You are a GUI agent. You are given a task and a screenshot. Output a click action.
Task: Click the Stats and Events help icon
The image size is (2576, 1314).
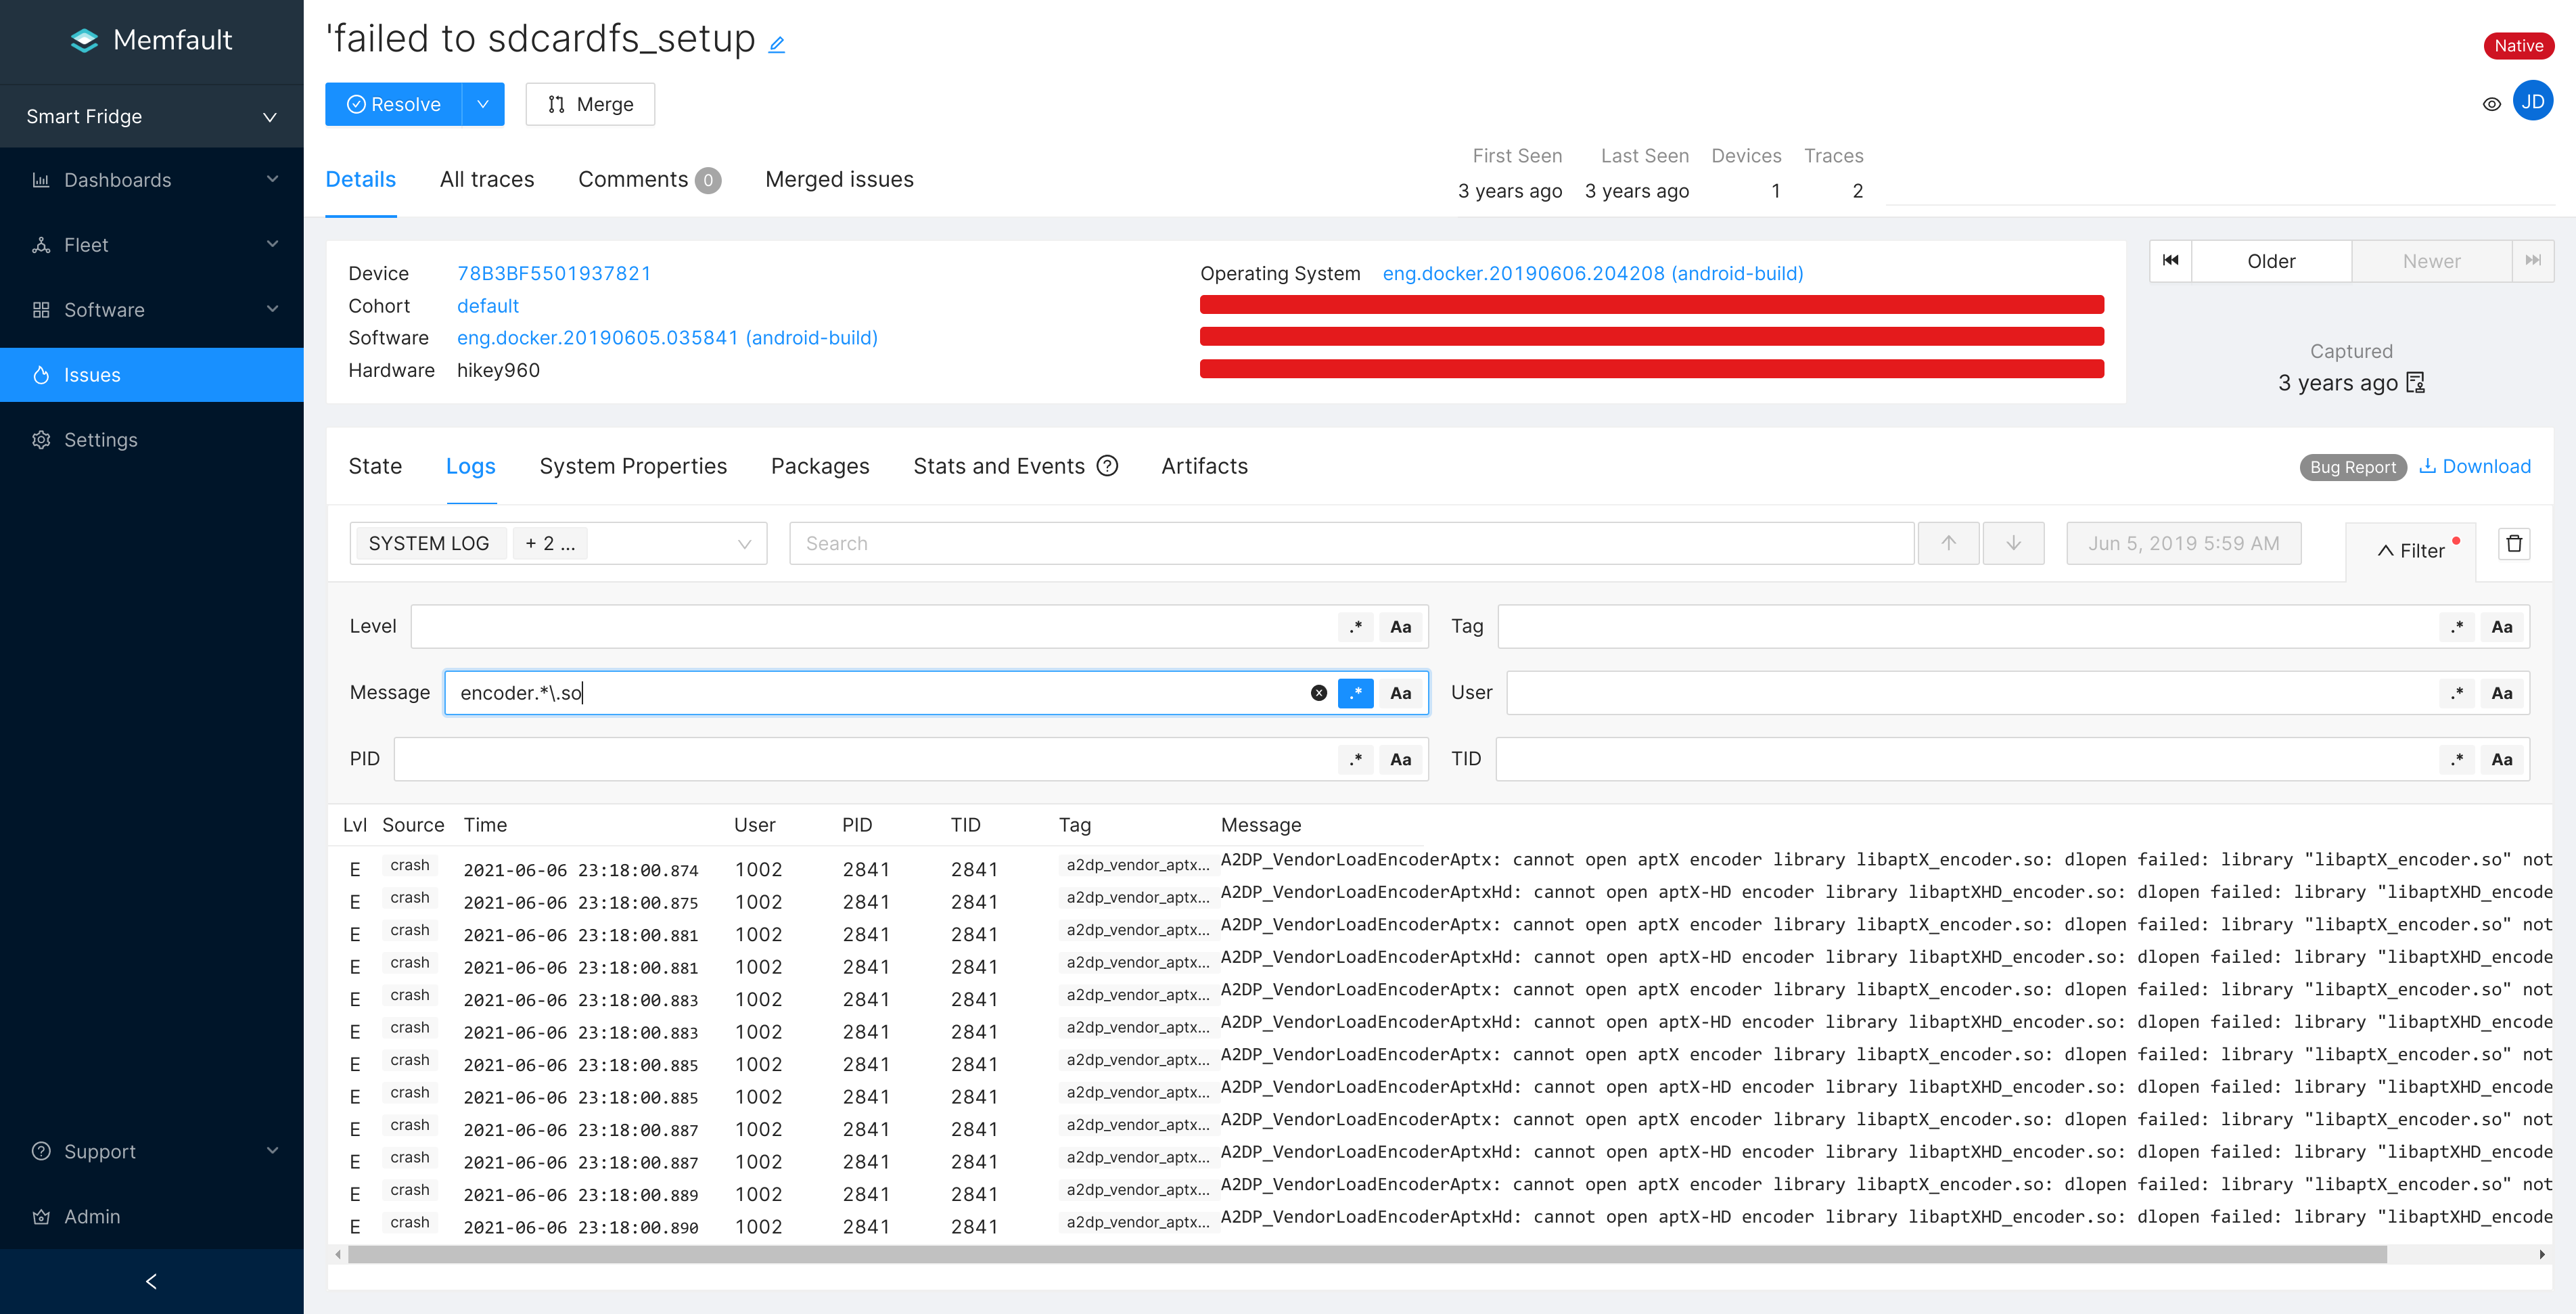(x=1107, y=466)
